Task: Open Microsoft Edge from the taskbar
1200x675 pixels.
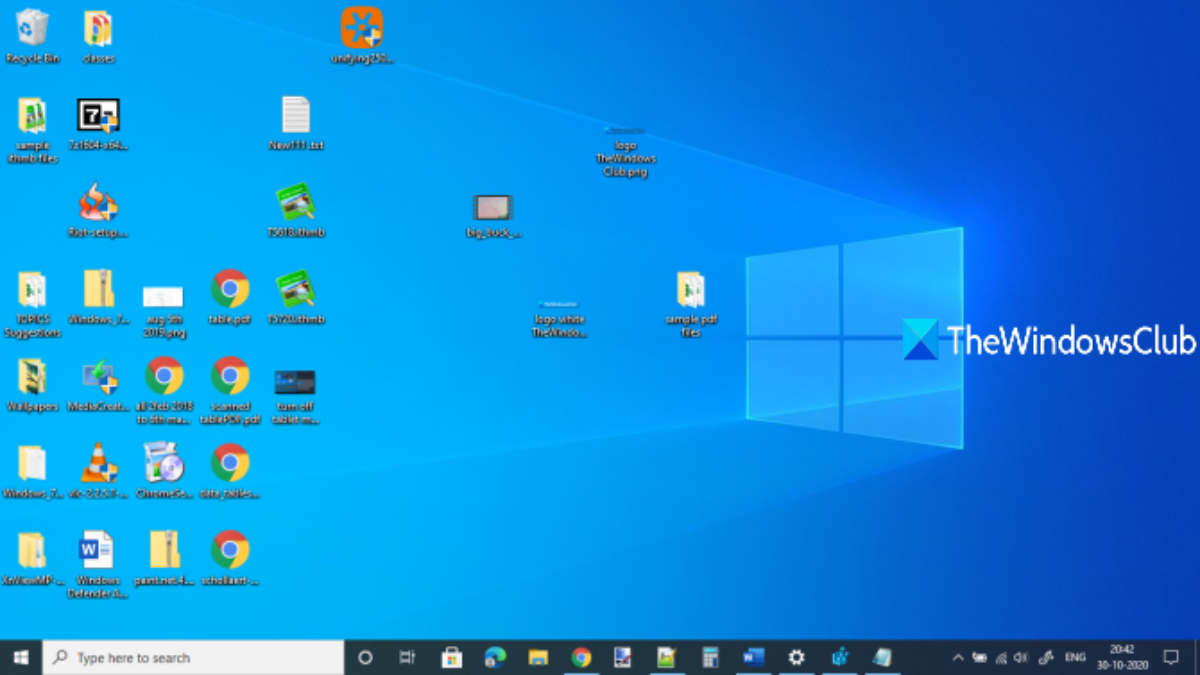Action: click(495, 657)
